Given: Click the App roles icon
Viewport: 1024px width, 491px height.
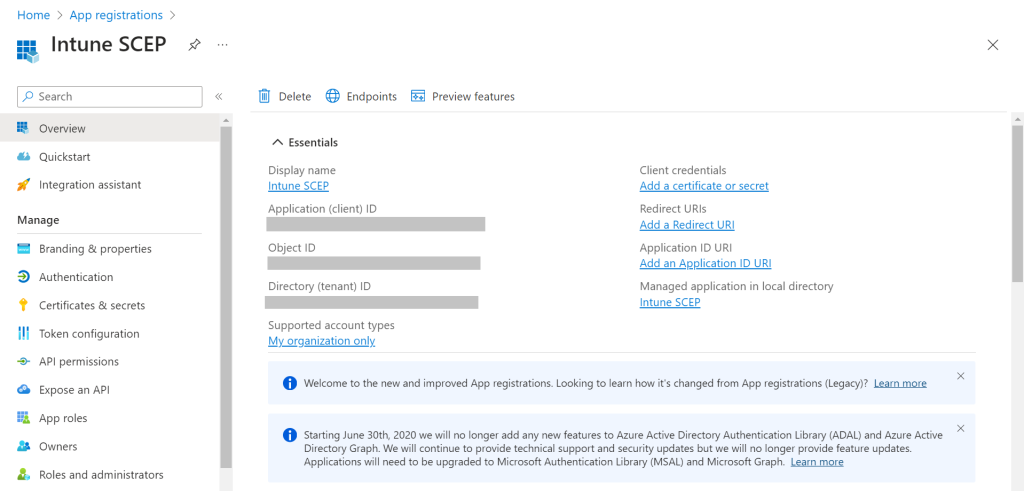Looking at the screenshot, I should [24, 418].
